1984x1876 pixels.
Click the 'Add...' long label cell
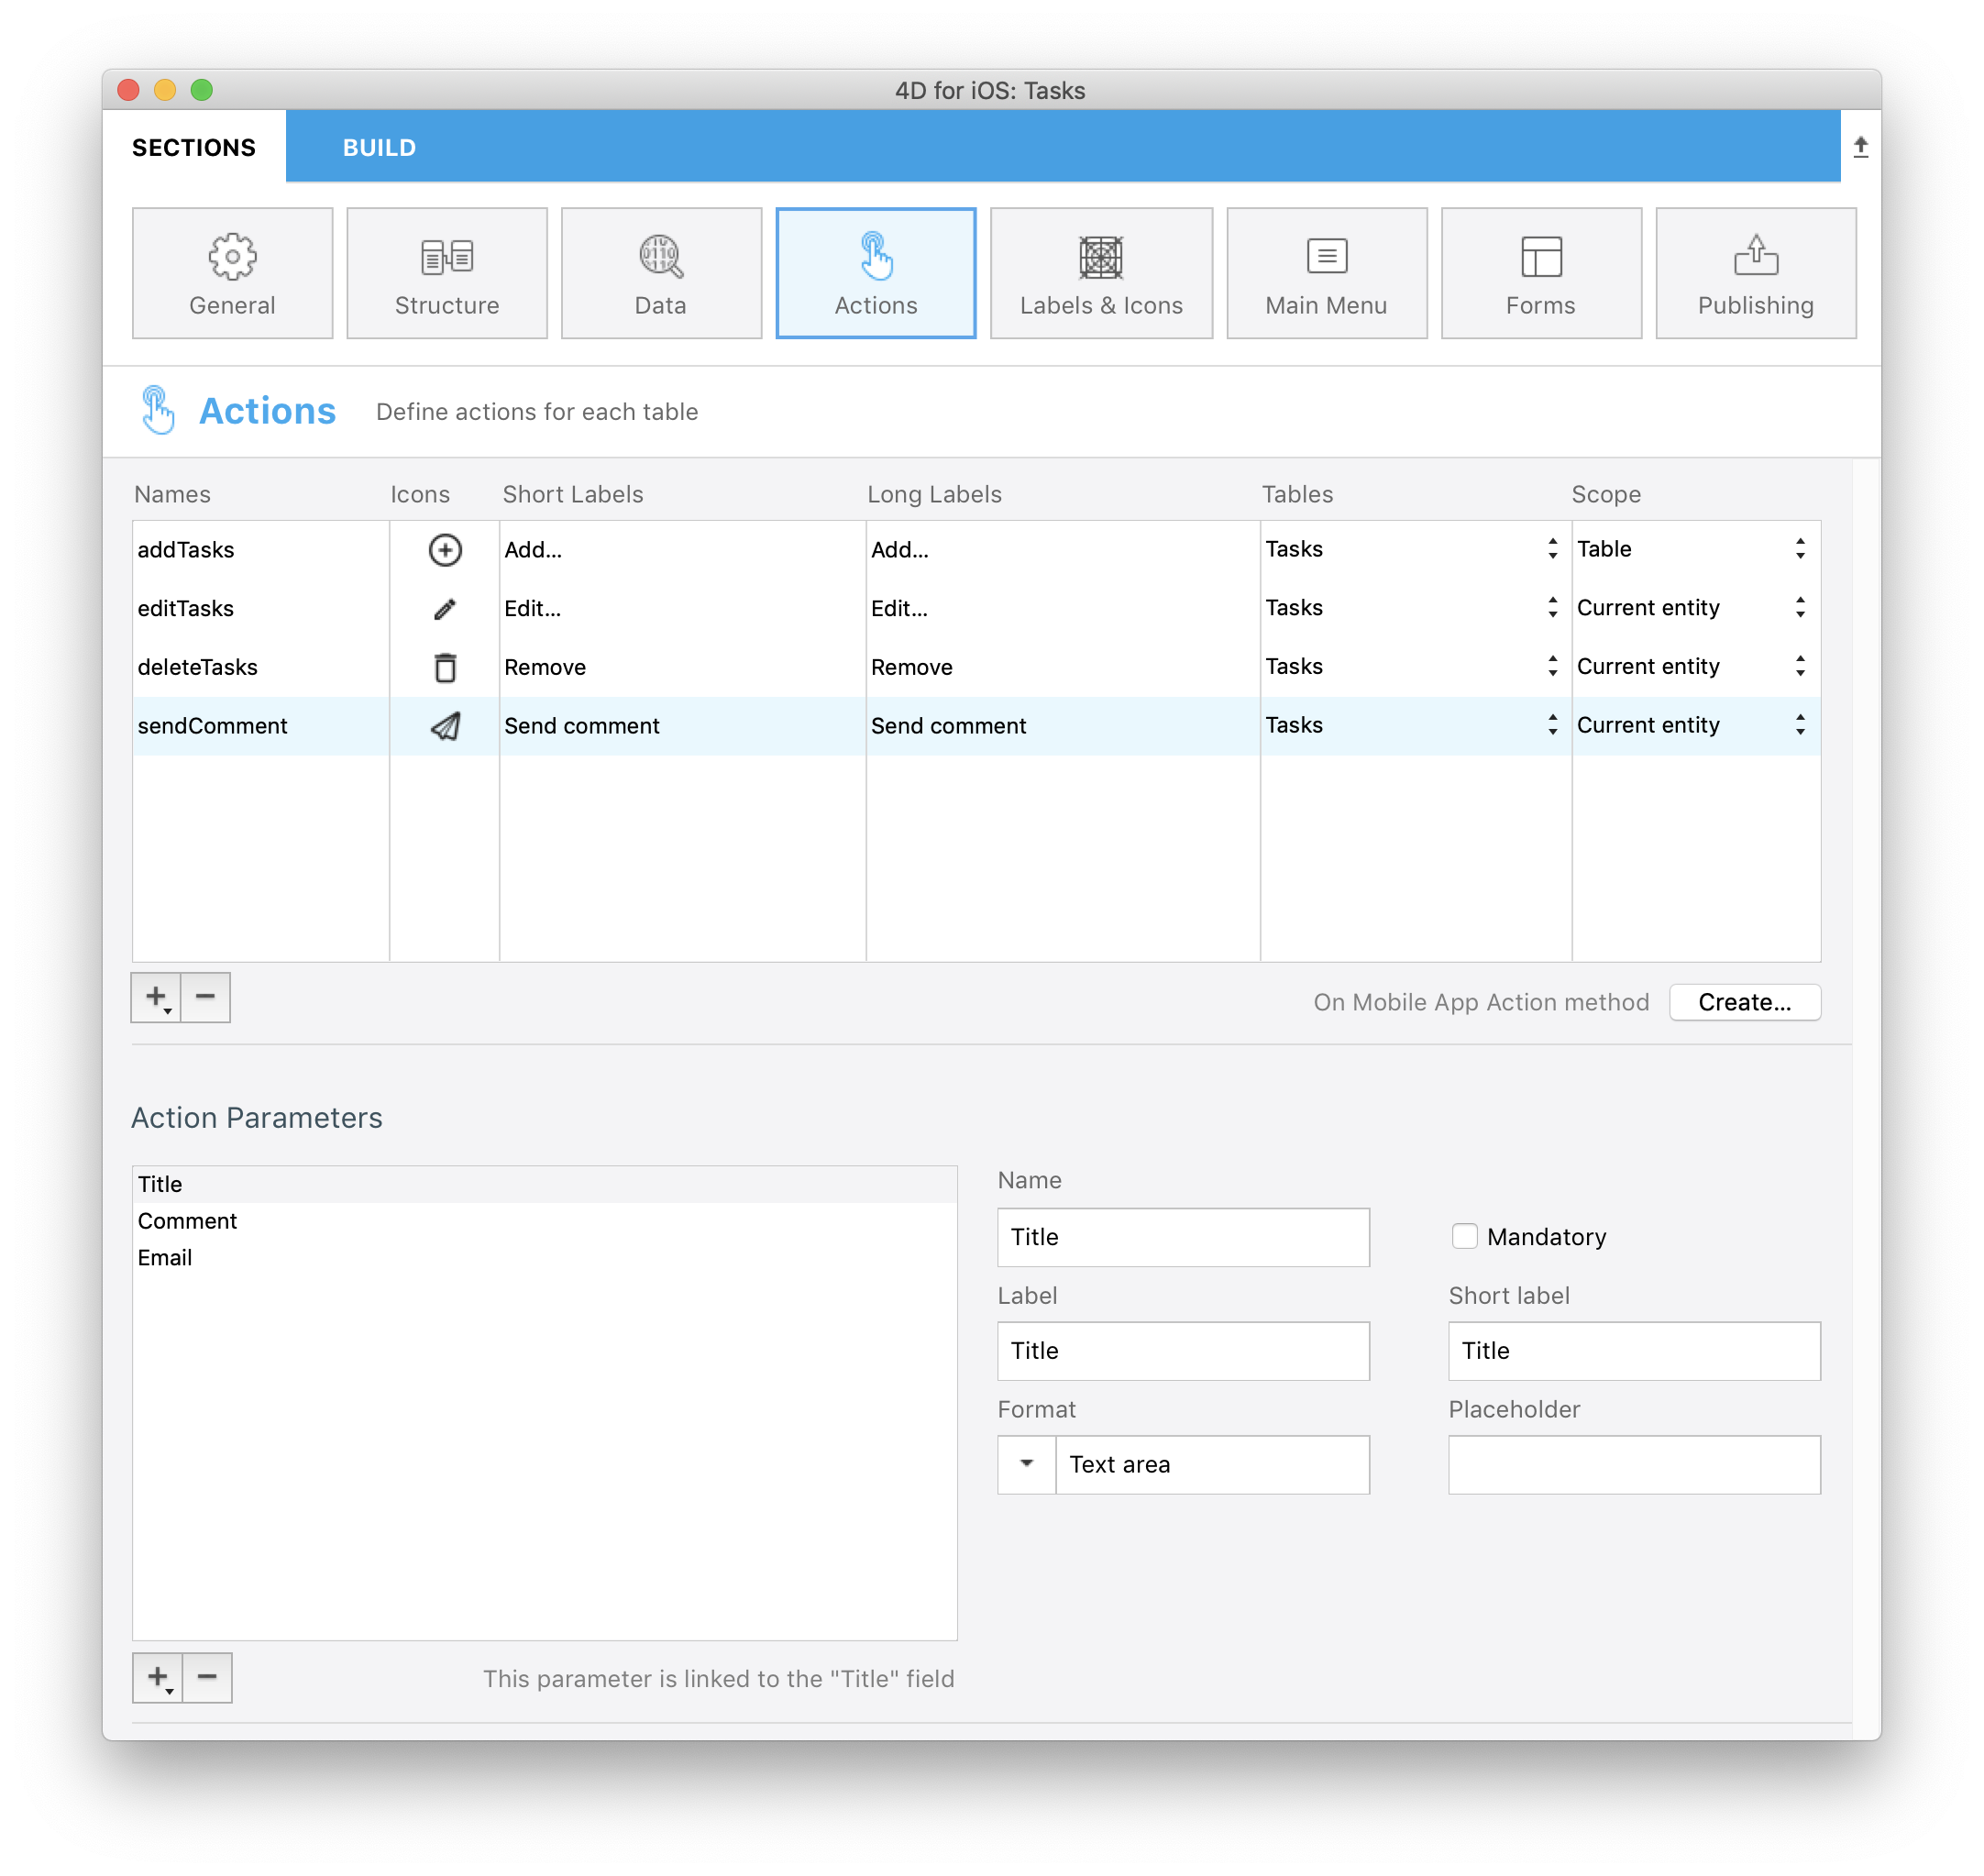tap(1062, 550)
